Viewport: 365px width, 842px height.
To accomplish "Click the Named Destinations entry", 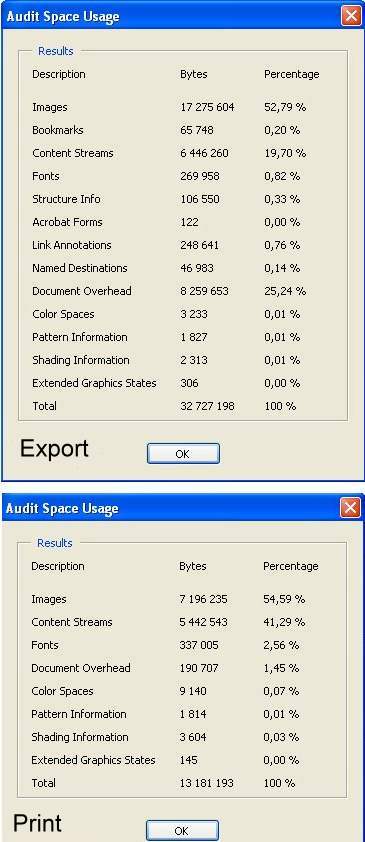I will click(x=80, y=268).
